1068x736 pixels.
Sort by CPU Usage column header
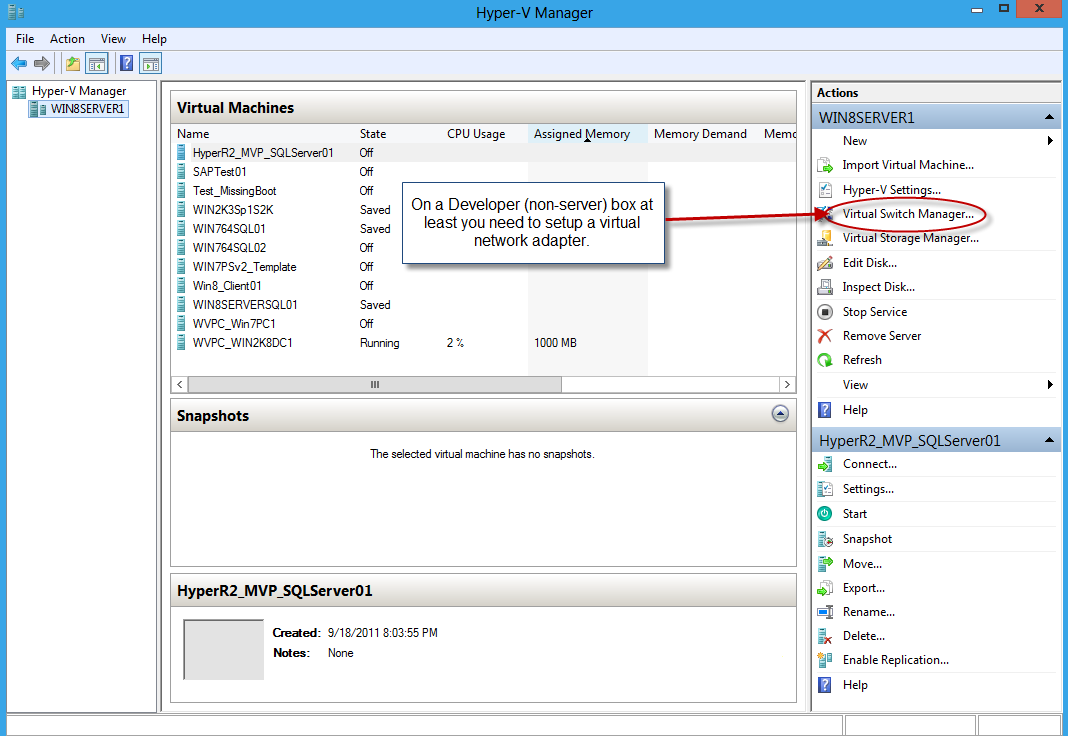point(476,134)
